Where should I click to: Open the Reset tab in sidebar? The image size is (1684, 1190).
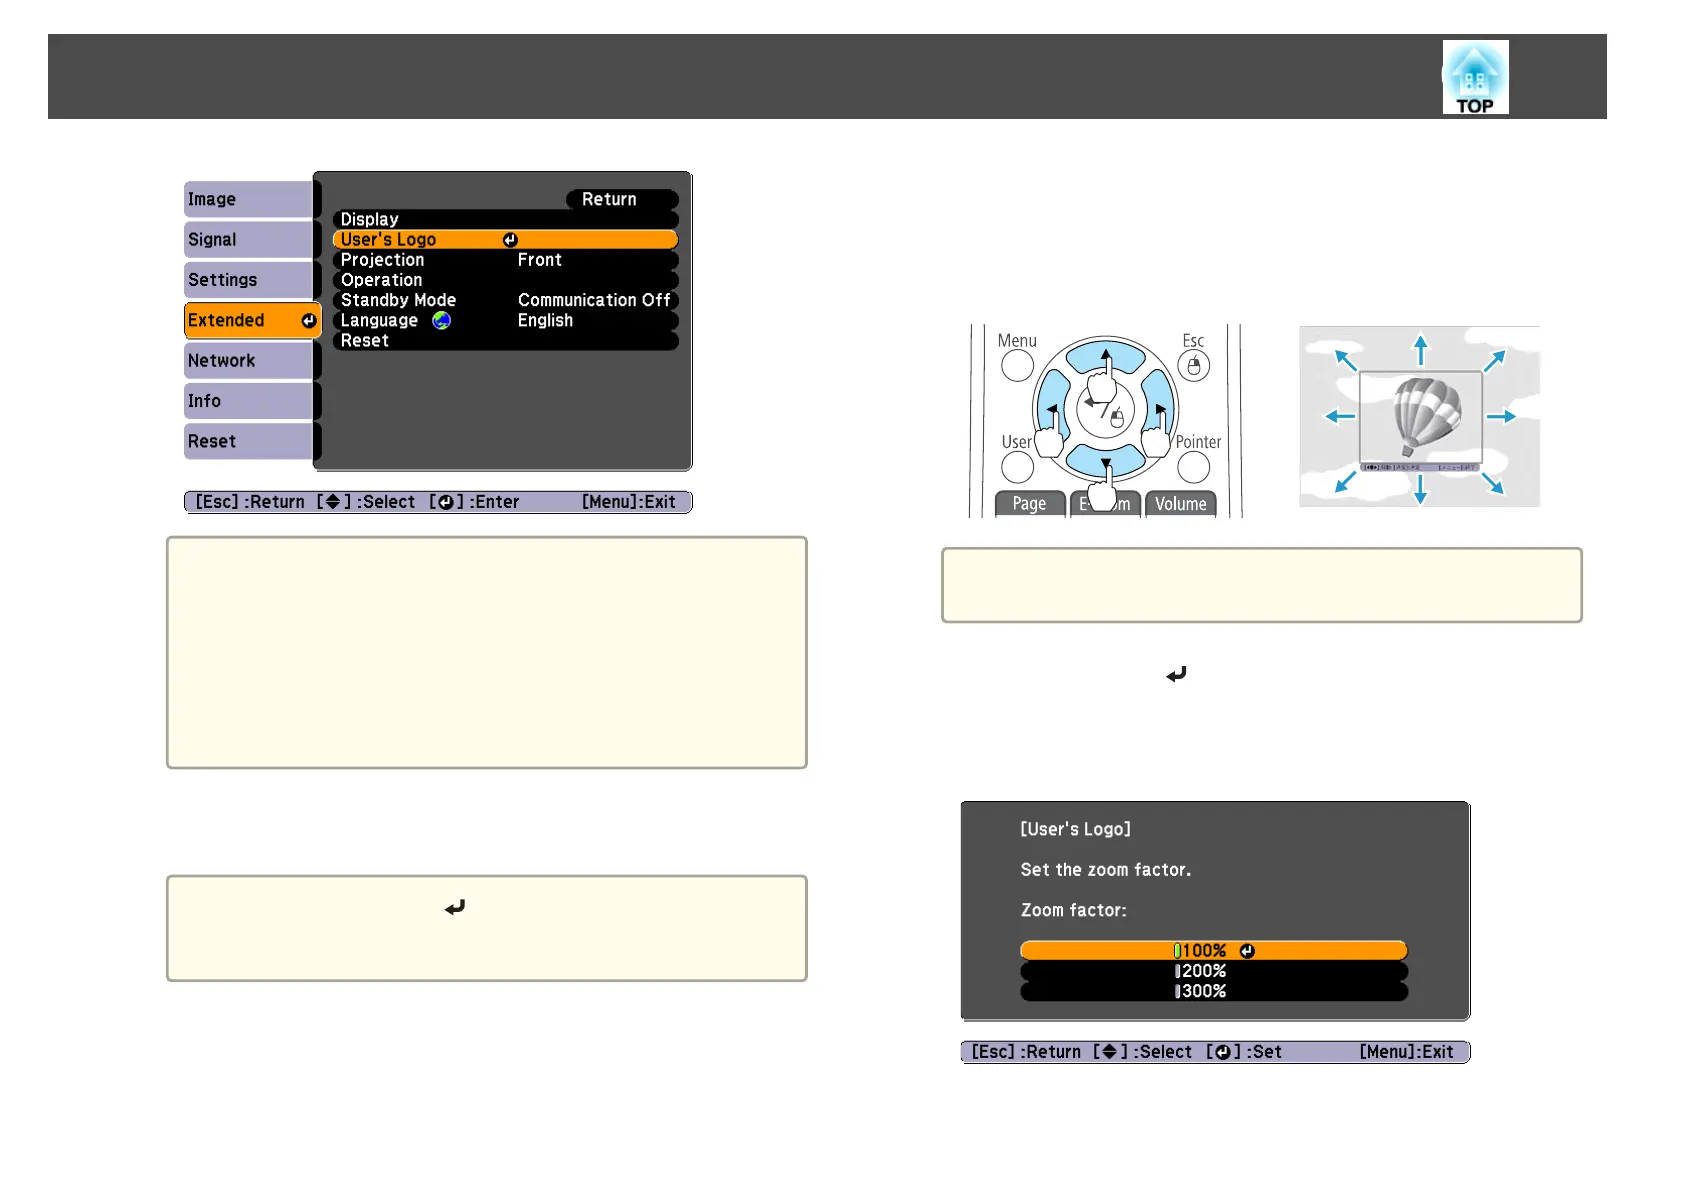point(250,441)
